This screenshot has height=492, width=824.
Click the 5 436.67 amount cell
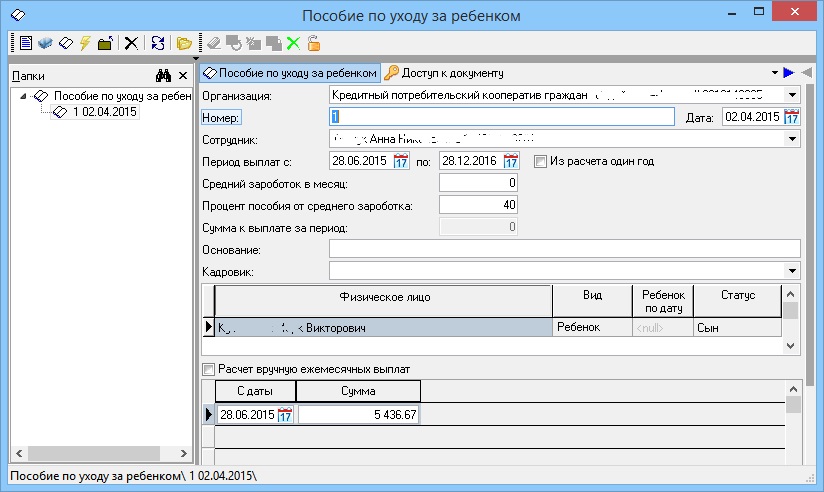358,415
